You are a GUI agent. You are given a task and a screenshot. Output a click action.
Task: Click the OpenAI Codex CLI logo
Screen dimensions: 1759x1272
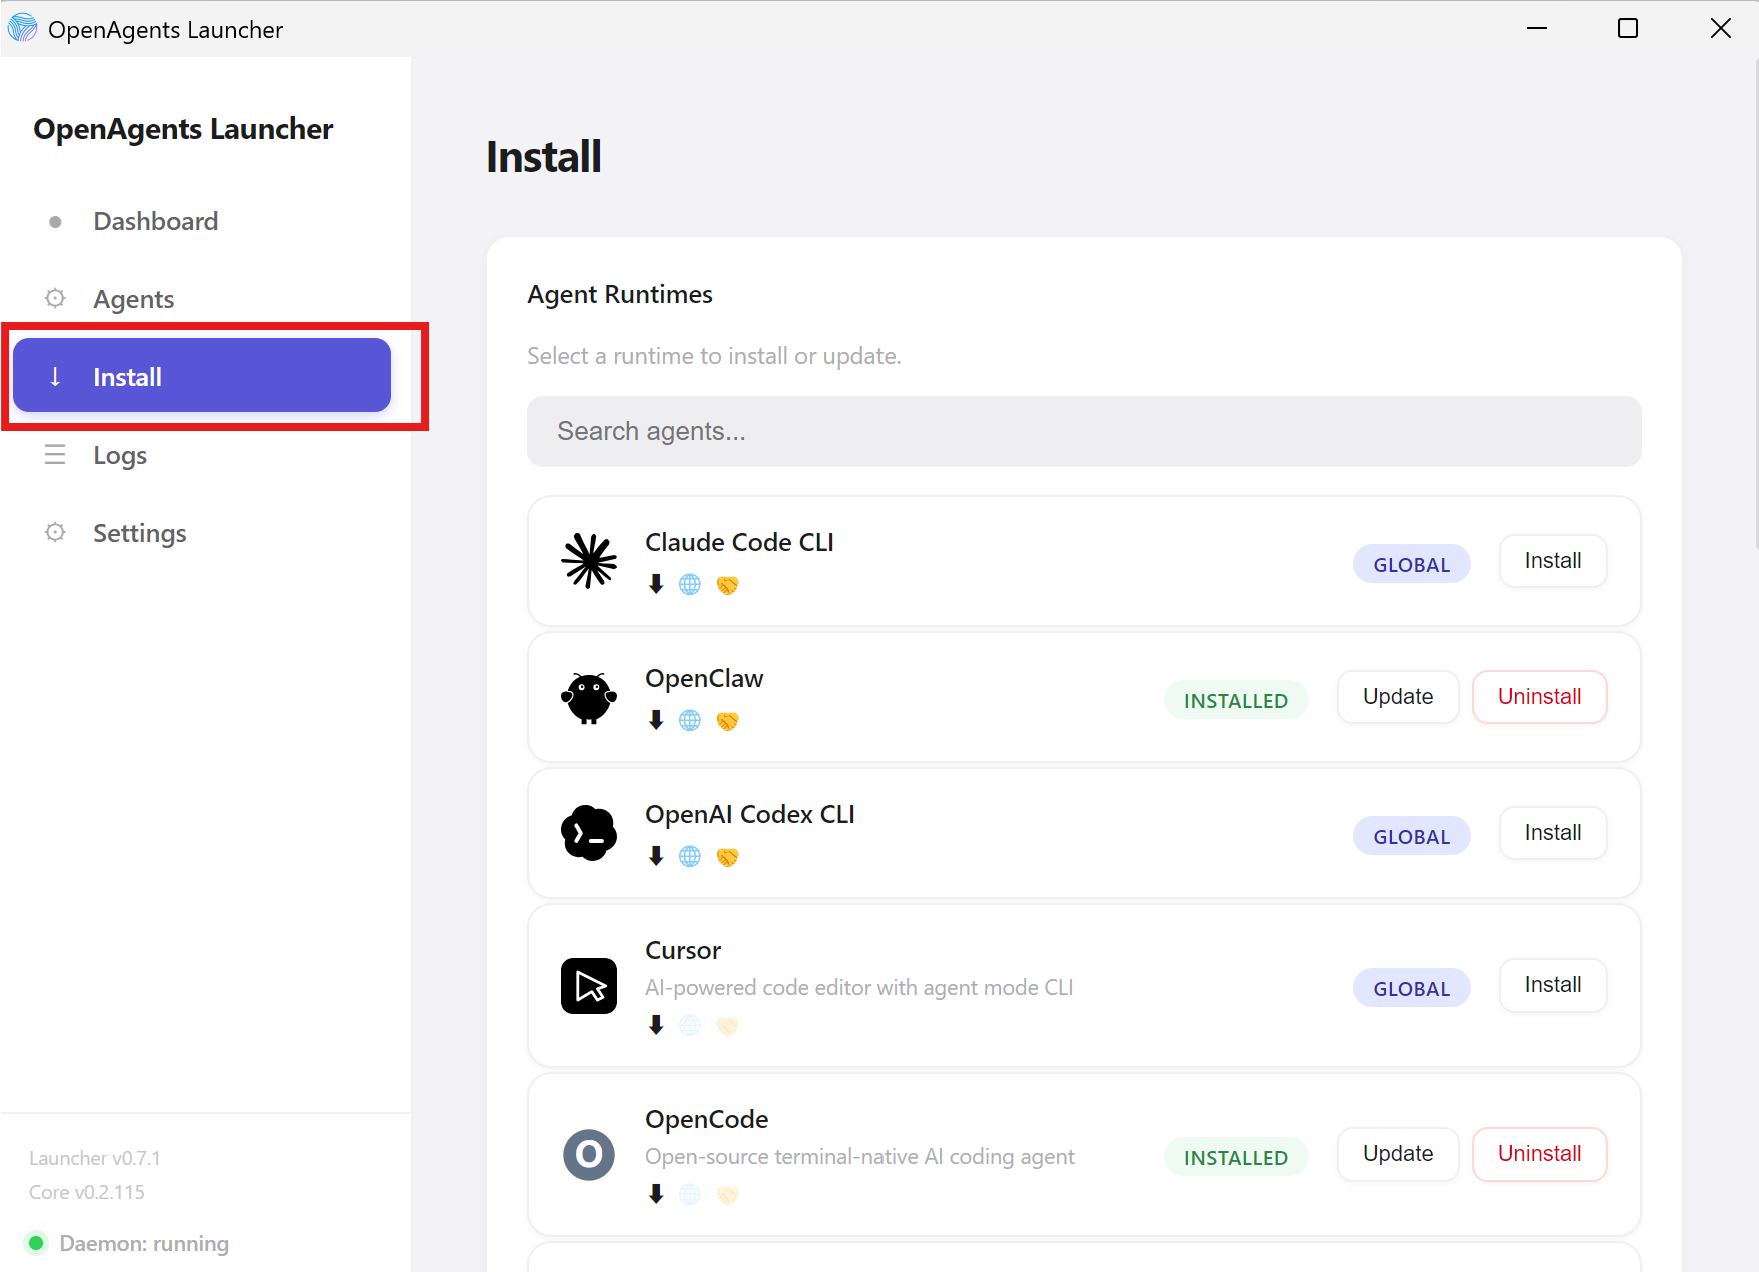(x=589, y=833)
